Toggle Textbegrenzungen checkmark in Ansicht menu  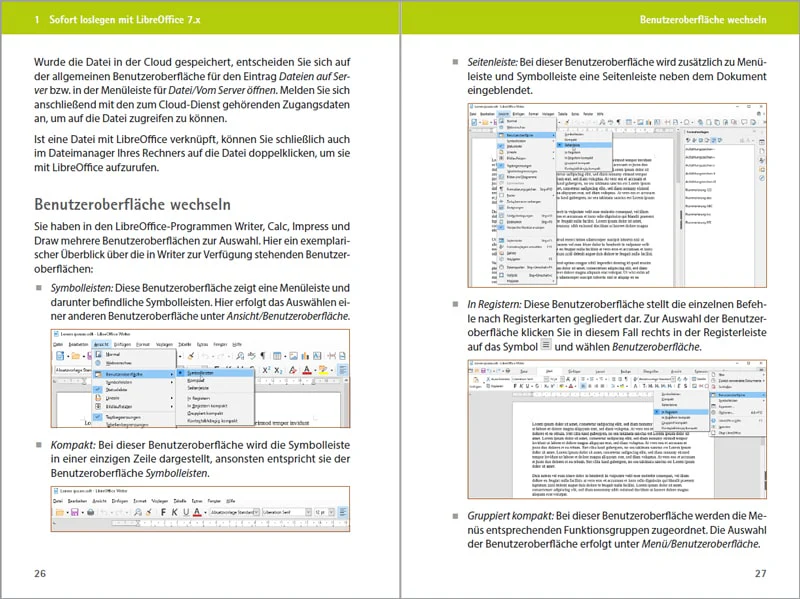click(x=97, y=417)
